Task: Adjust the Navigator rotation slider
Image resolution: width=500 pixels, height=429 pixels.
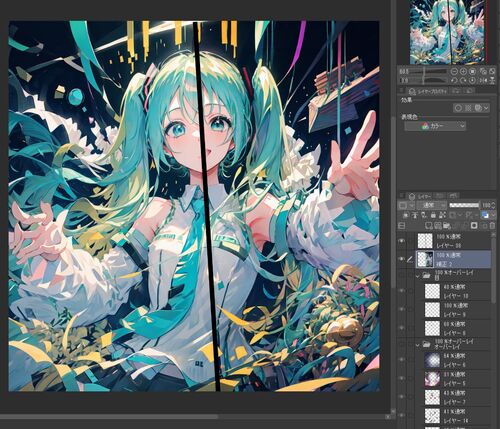Action: coord(428,80)
